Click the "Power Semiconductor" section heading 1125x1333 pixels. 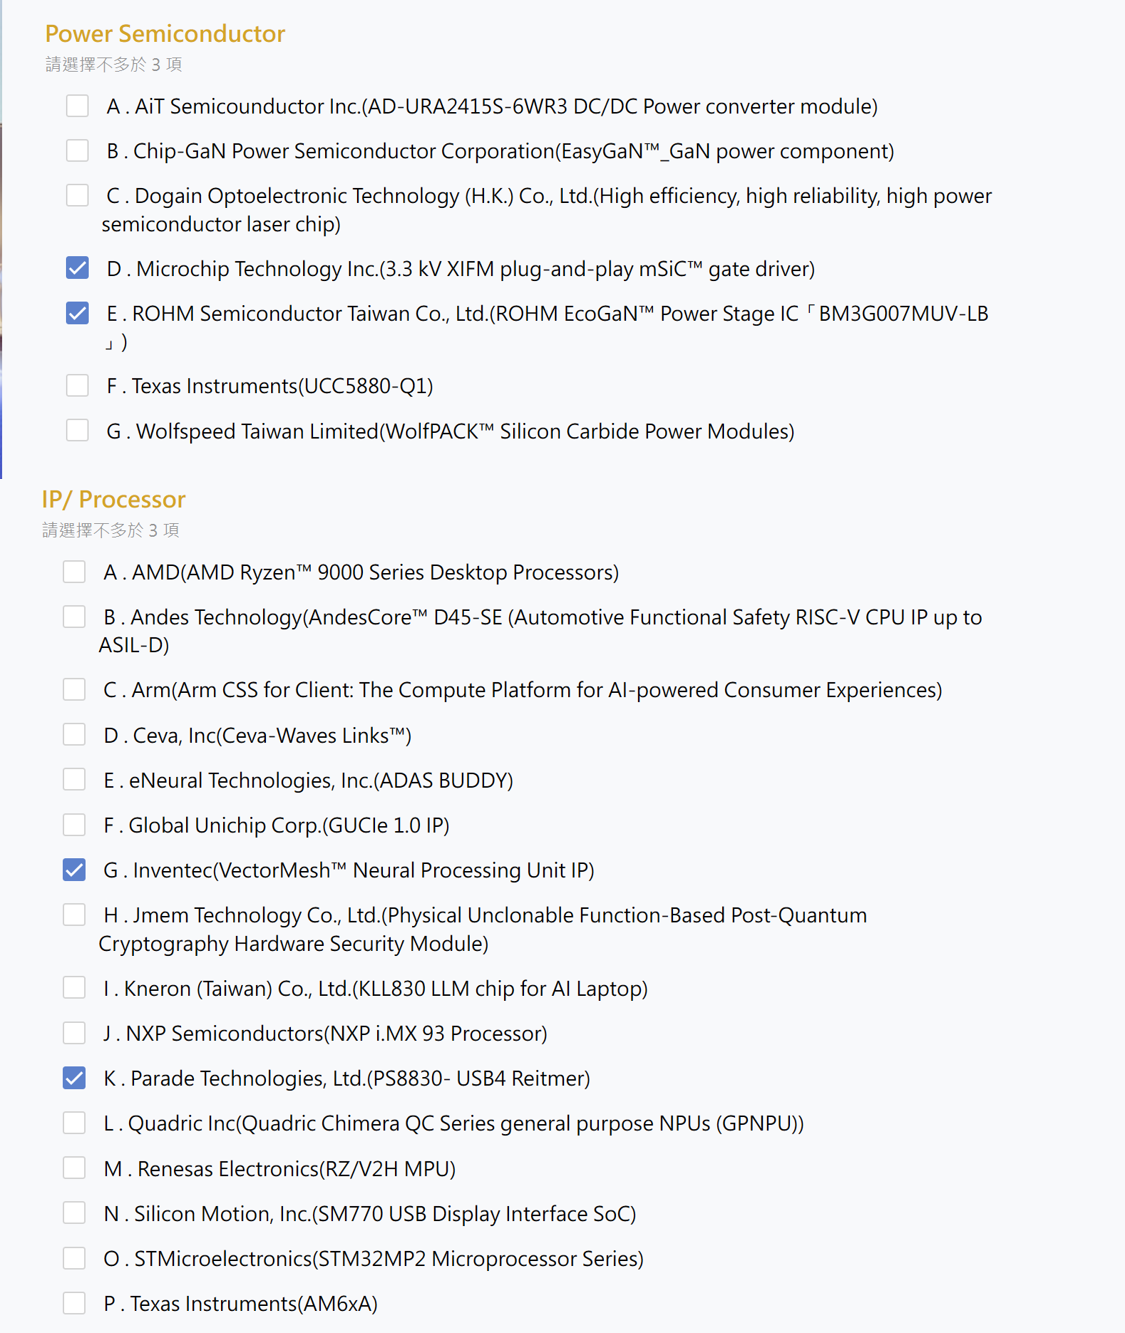pos(165,33)
